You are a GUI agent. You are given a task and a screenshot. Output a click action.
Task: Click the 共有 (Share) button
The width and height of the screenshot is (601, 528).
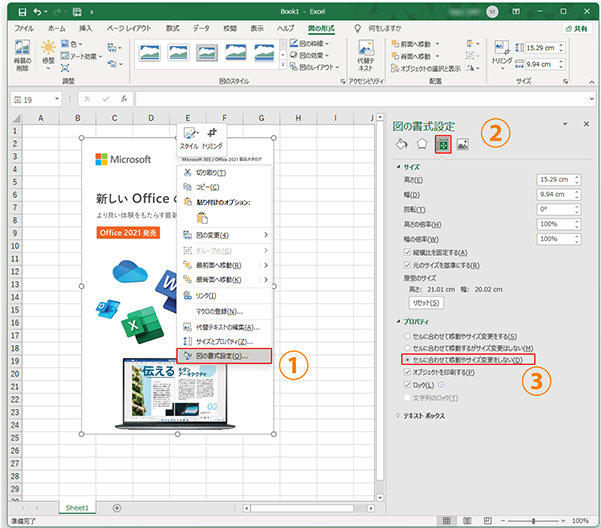pyautogui.click(x=577, y=28)
